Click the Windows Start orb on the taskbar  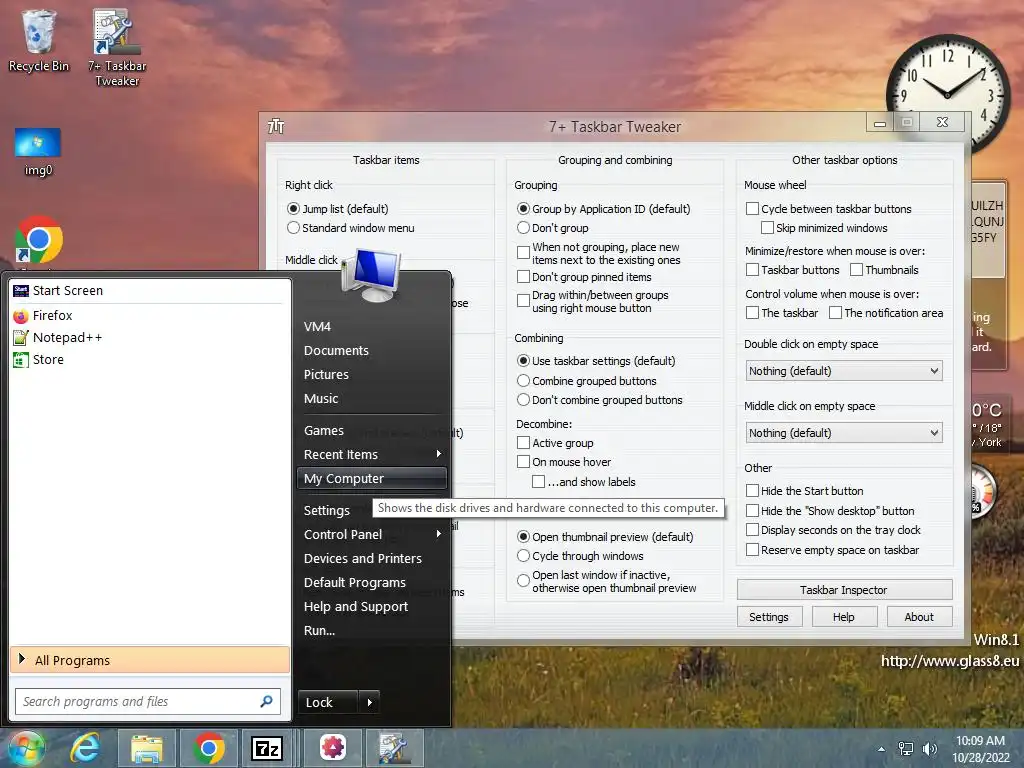pos(26,748)
